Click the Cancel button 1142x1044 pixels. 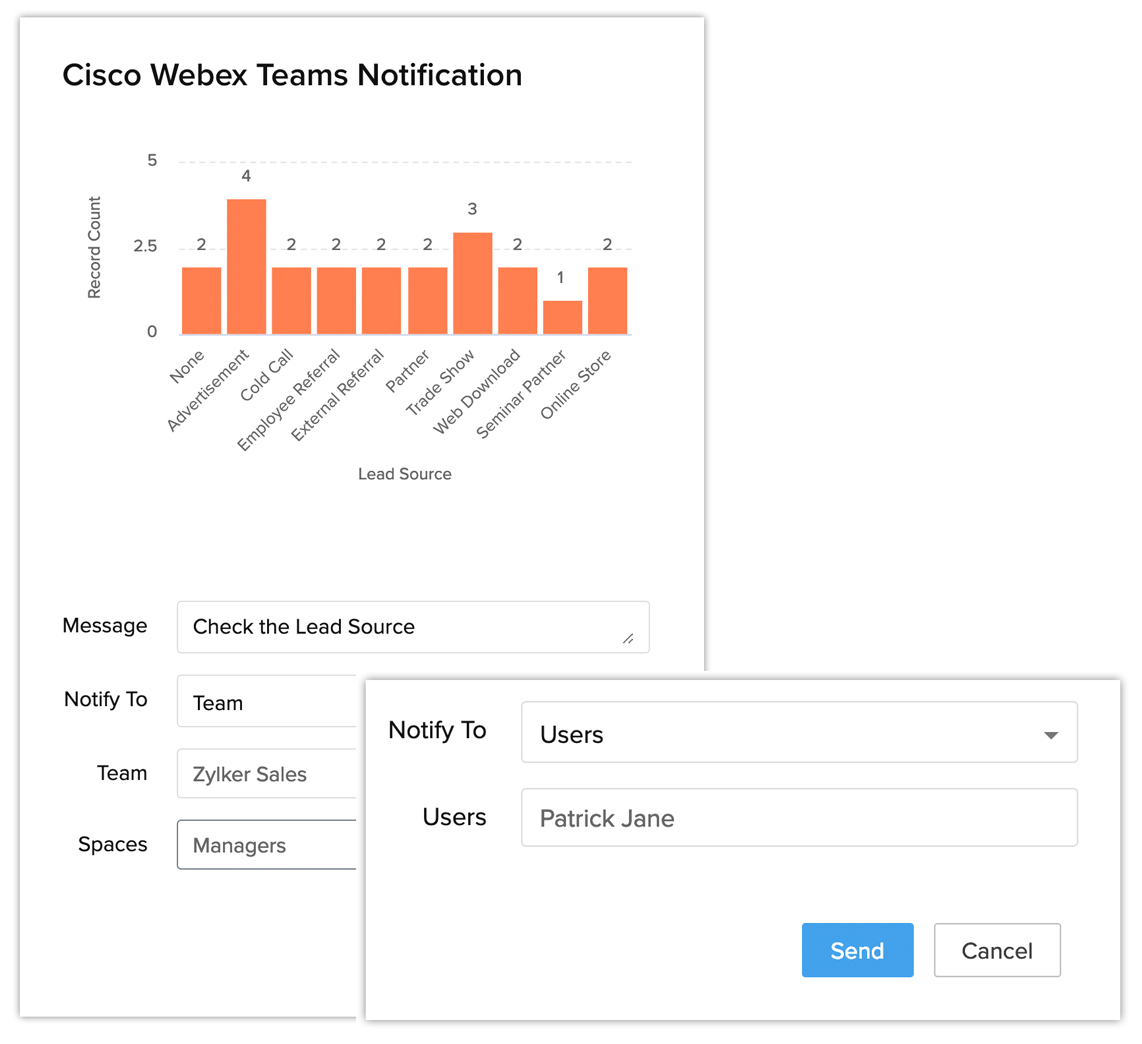click(996, 949)
